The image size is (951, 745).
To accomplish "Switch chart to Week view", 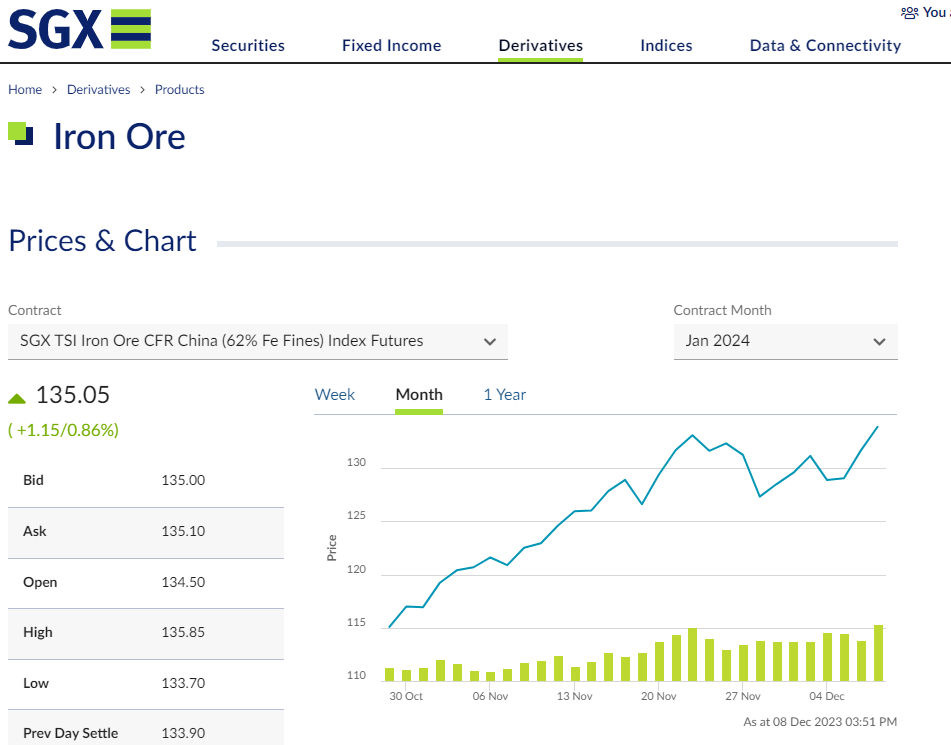I will tap(335, 394).
